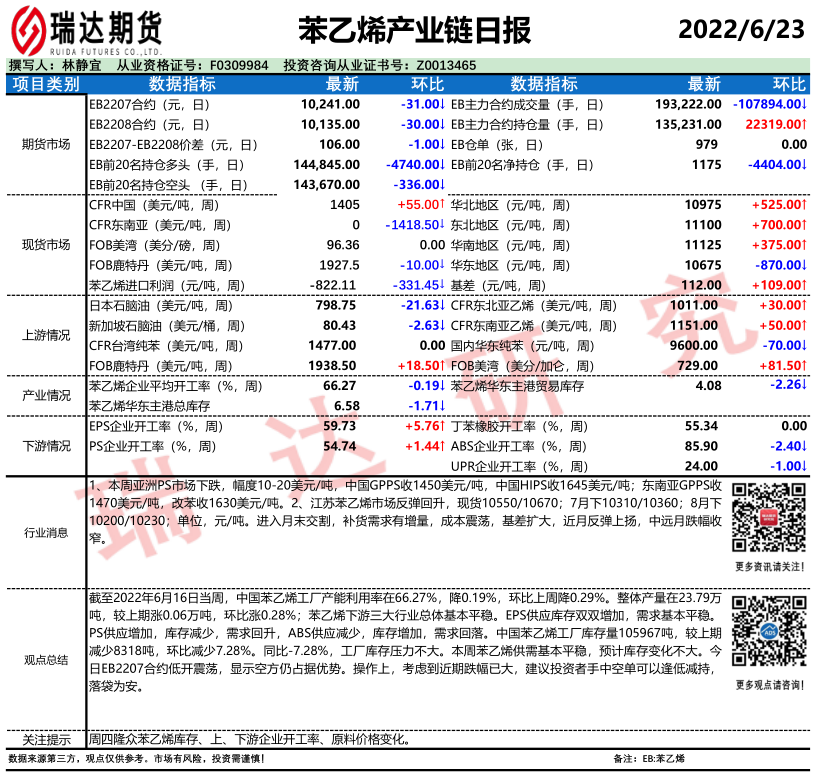
Task: Select the 观点总结 section label
Action: pos(45,660)
